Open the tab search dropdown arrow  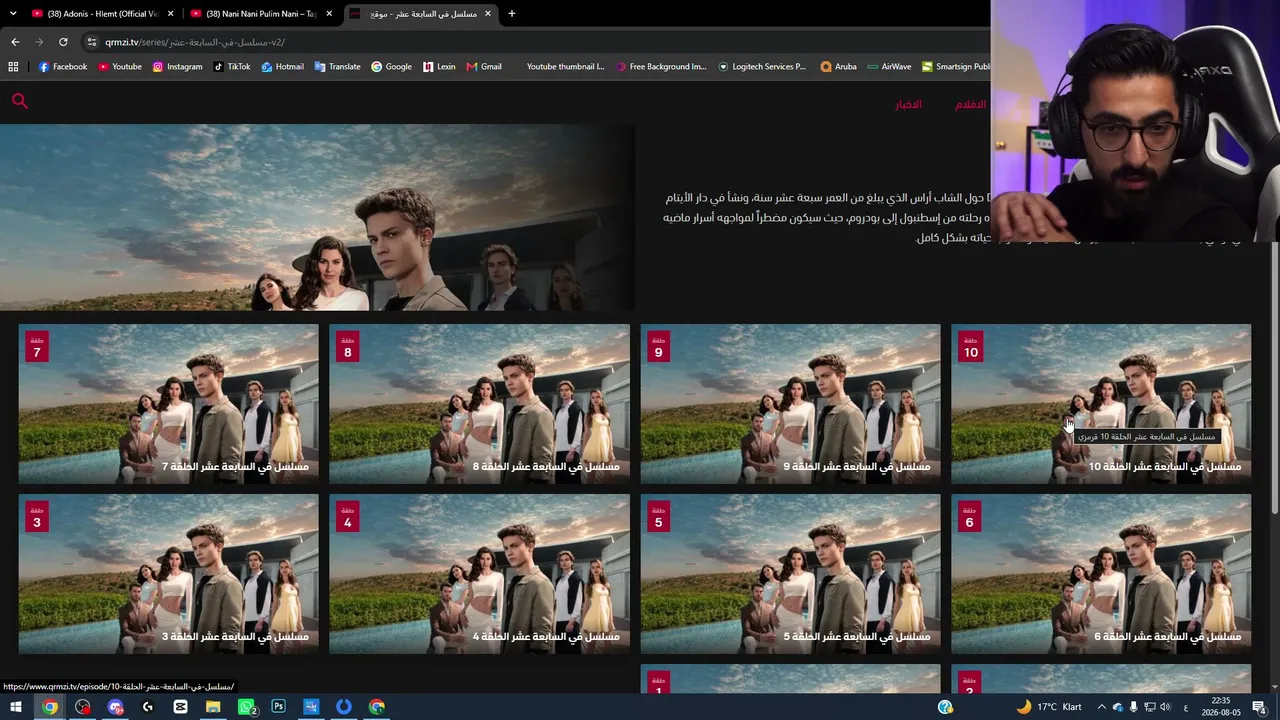(x=12, y=13)
